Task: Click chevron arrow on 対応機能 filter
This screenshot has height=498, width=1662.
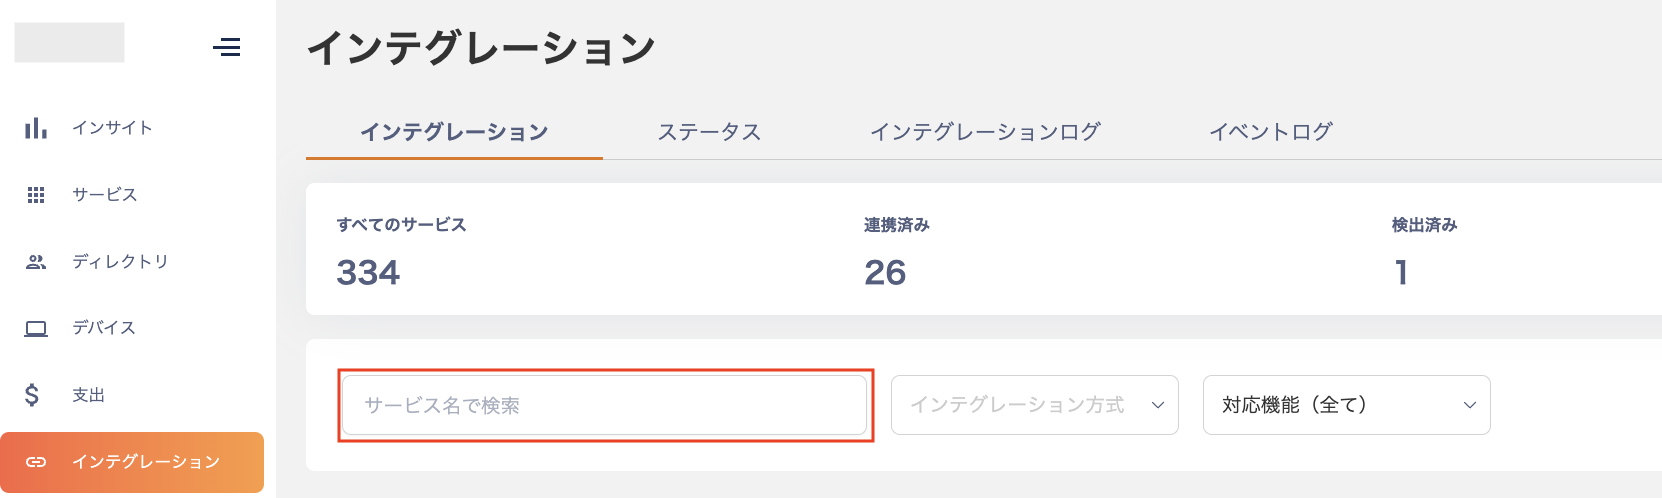Action: tap(1469, 405)
